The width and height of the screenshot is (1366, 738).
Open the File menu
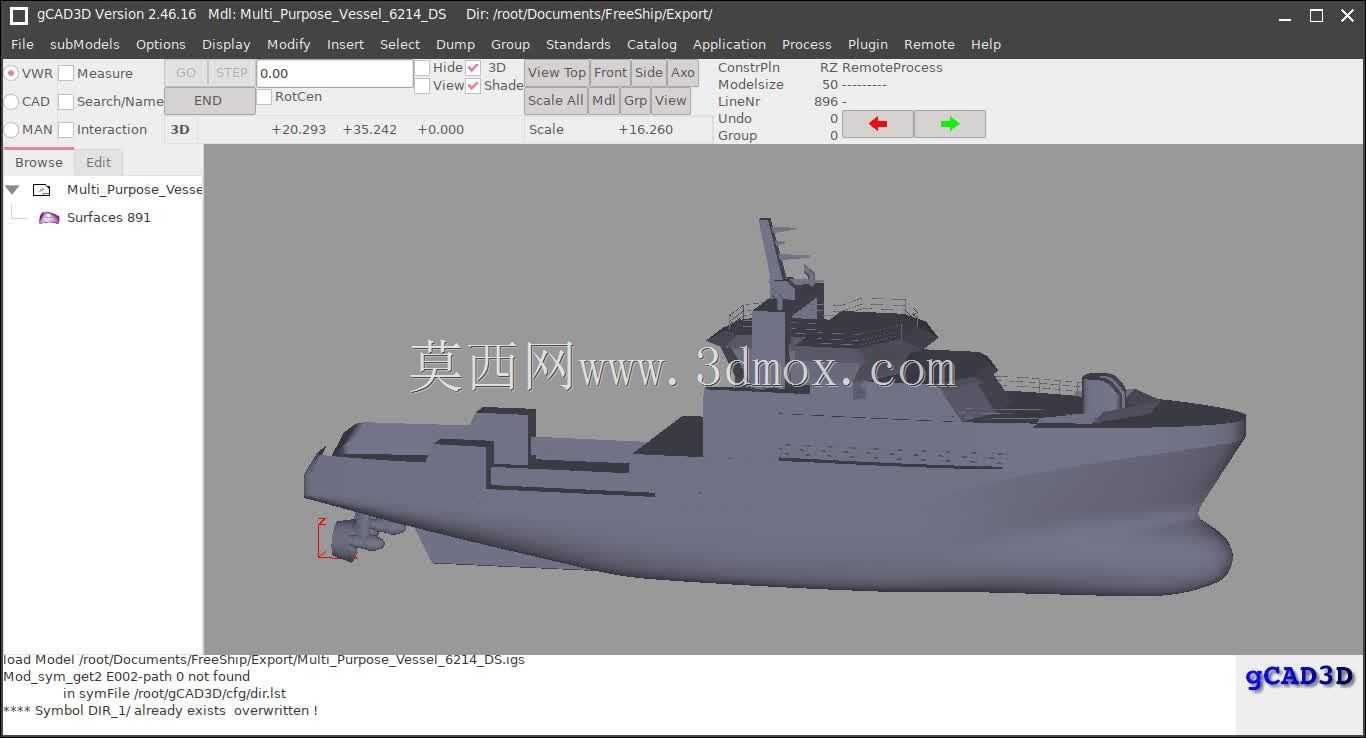(x=22, y=44)
